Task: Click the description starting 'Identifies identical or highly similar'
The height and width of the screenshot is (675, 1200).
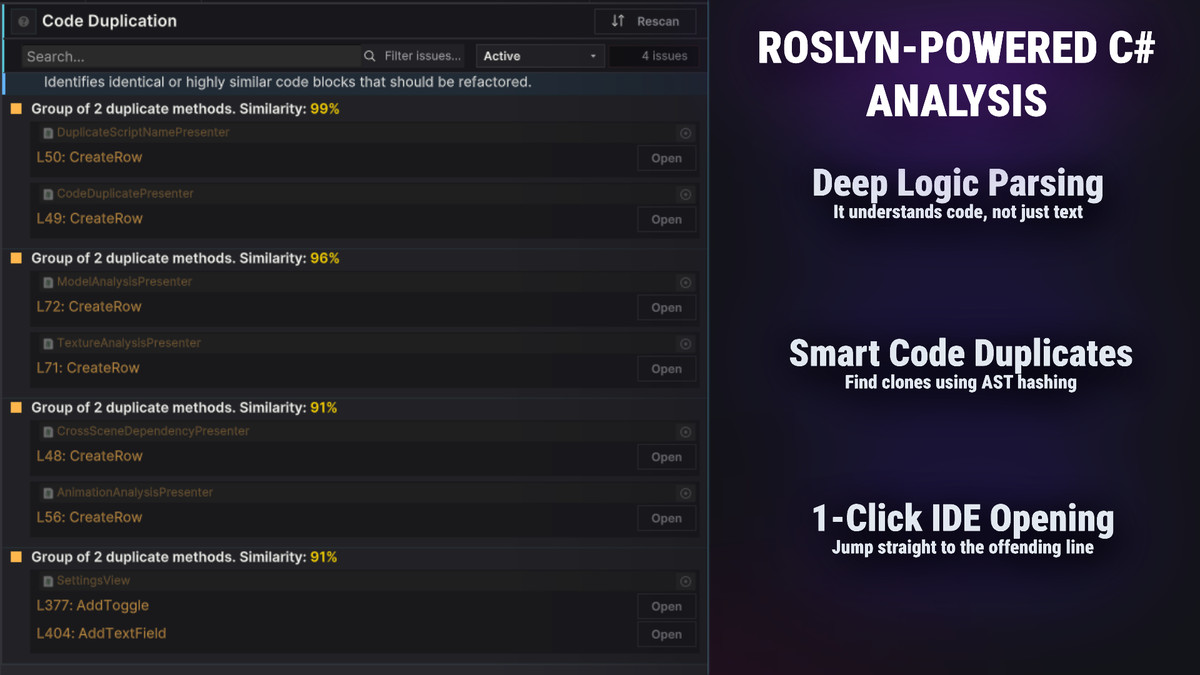Action: pos(287,82)
